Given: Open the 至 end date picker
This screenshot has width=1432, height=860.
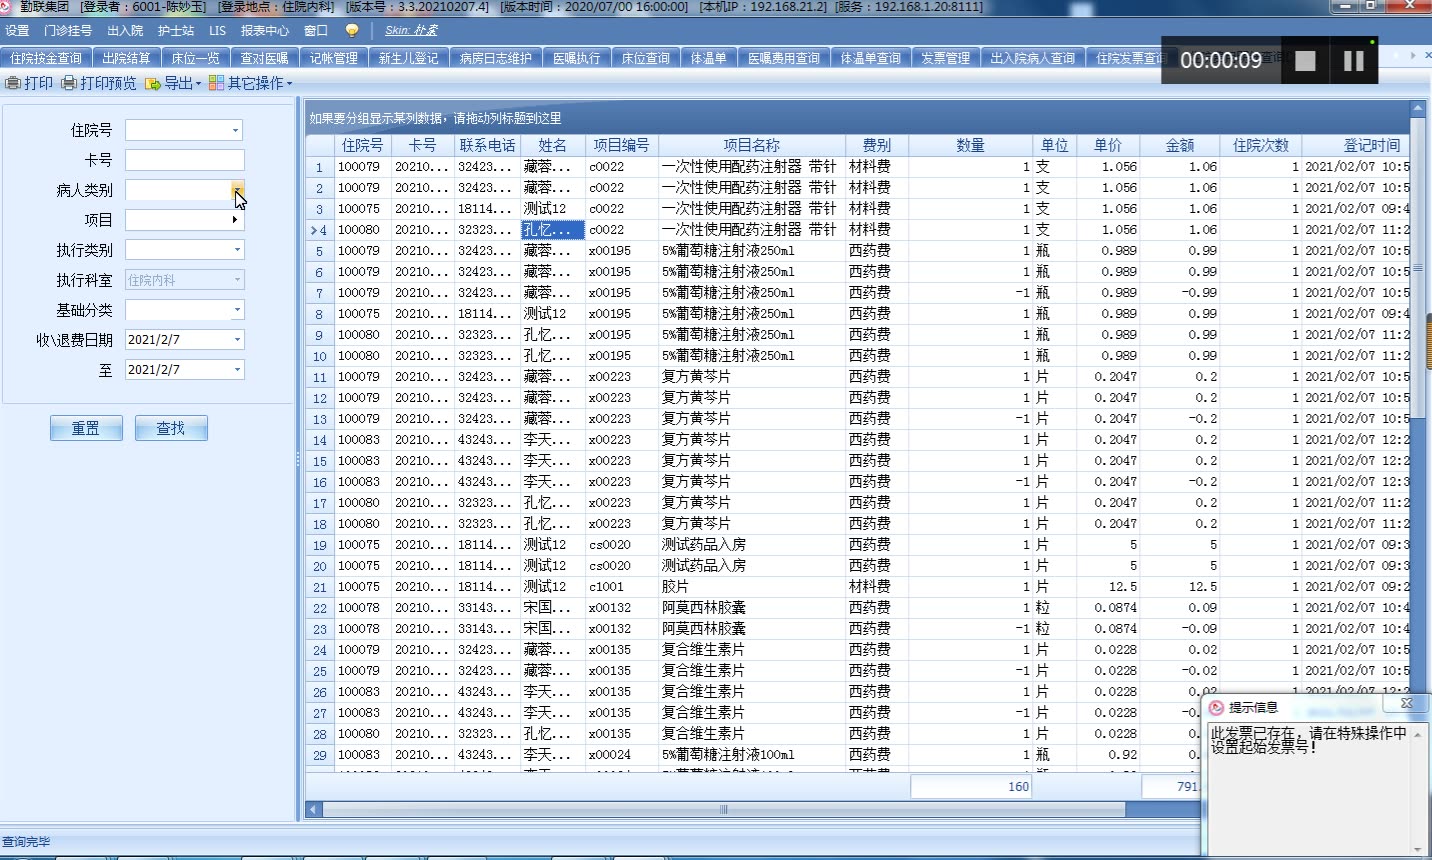Looking at the screenshot, I should pyautogui.click(x=237, y=370).
